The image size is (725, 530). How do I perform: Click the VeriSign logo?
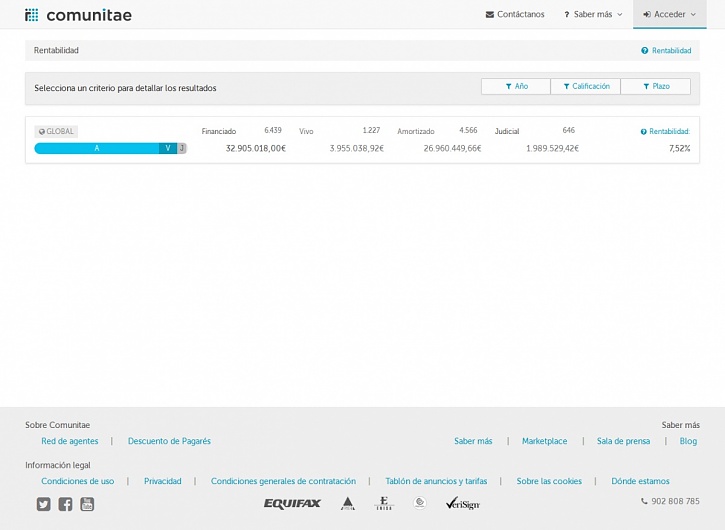click(462, 503)
